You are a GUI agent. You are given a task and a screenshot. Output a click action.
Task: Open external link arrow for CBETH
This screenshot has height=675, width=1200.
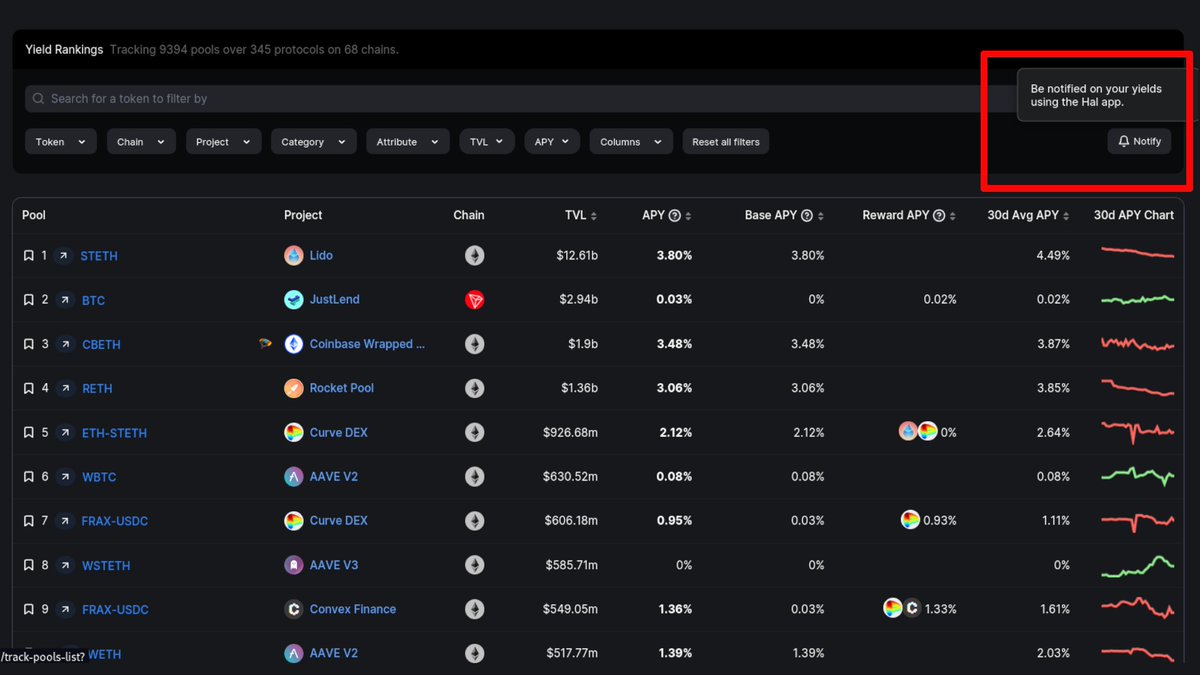pos(65,344)
